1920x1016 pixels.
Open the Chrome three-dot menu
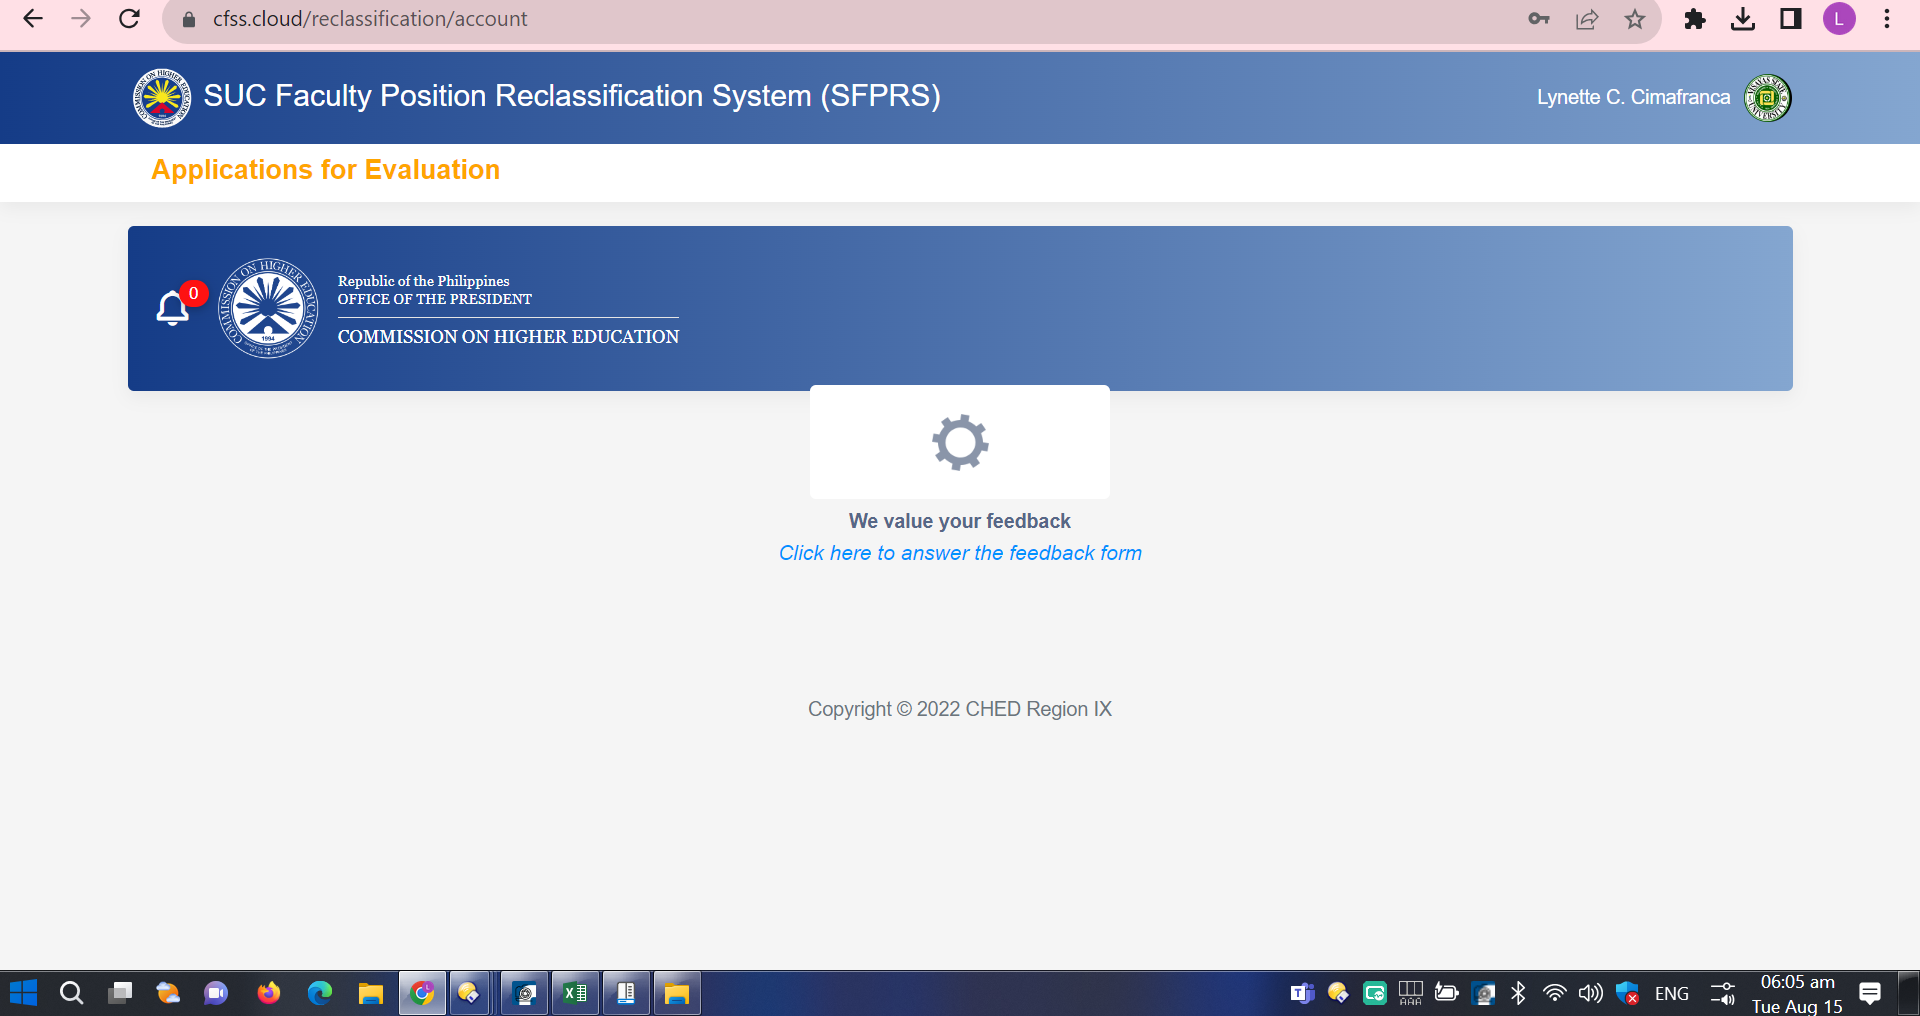(x=1887, y=19)
